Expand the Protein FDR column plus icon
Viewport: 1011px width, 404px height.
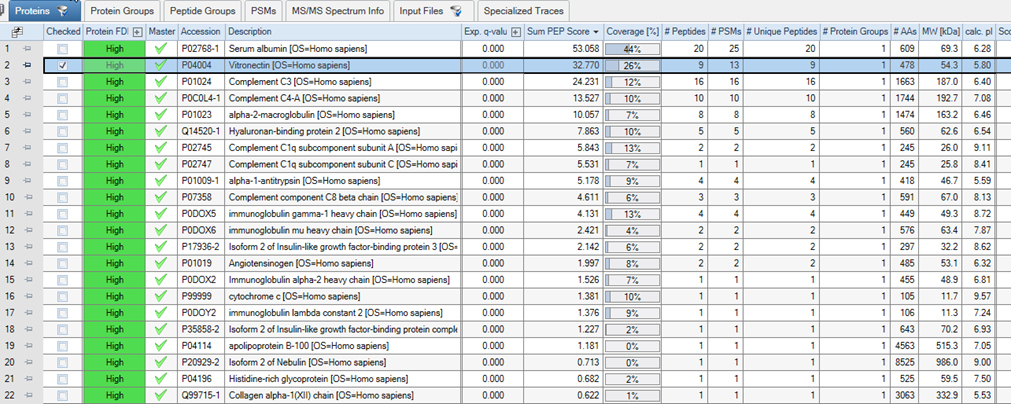tap(137, 32)
